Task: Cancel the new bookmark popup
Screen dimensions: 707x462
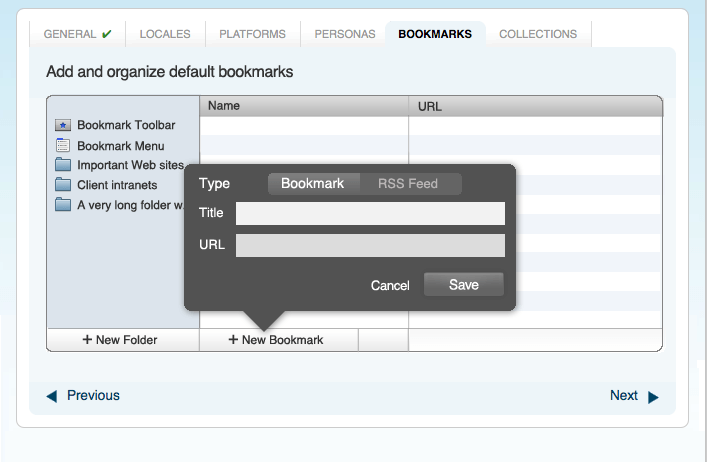Action: click(390, 286)
